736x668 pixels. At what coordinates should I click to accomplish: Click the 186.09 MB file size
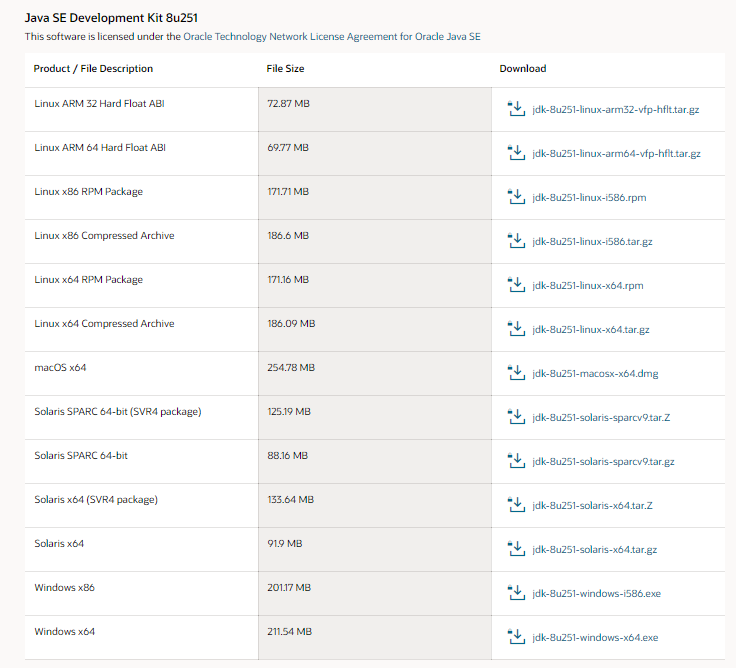(x=291, y=323)
